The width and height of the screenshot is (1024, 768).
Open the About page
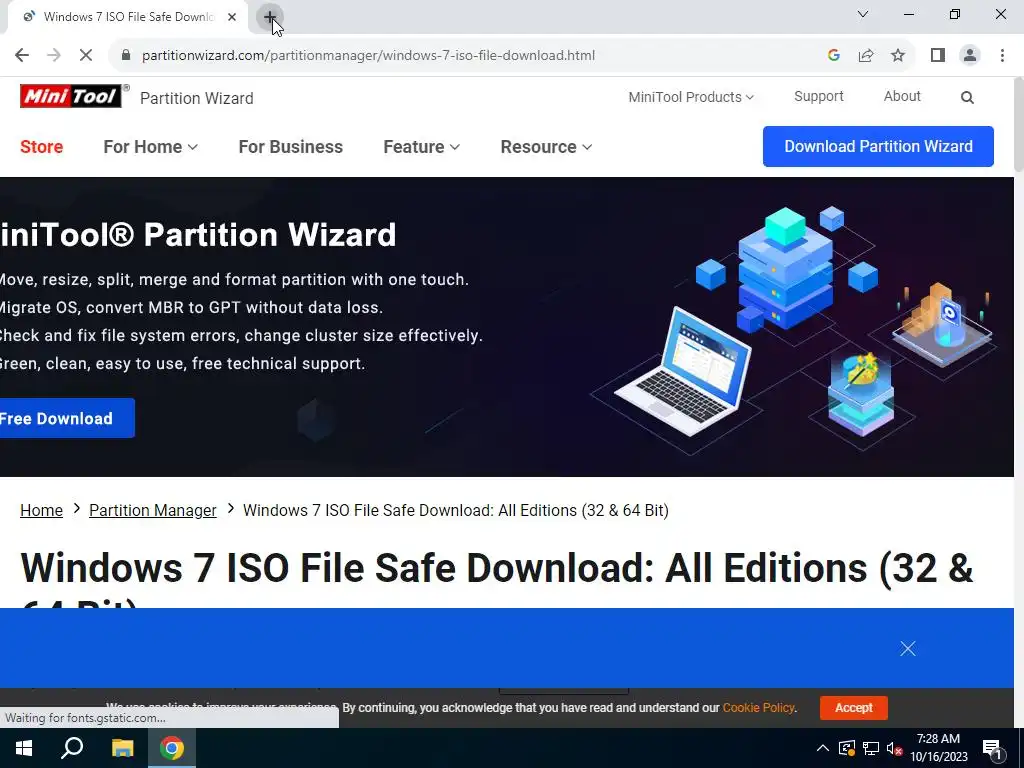coord(902,97)
